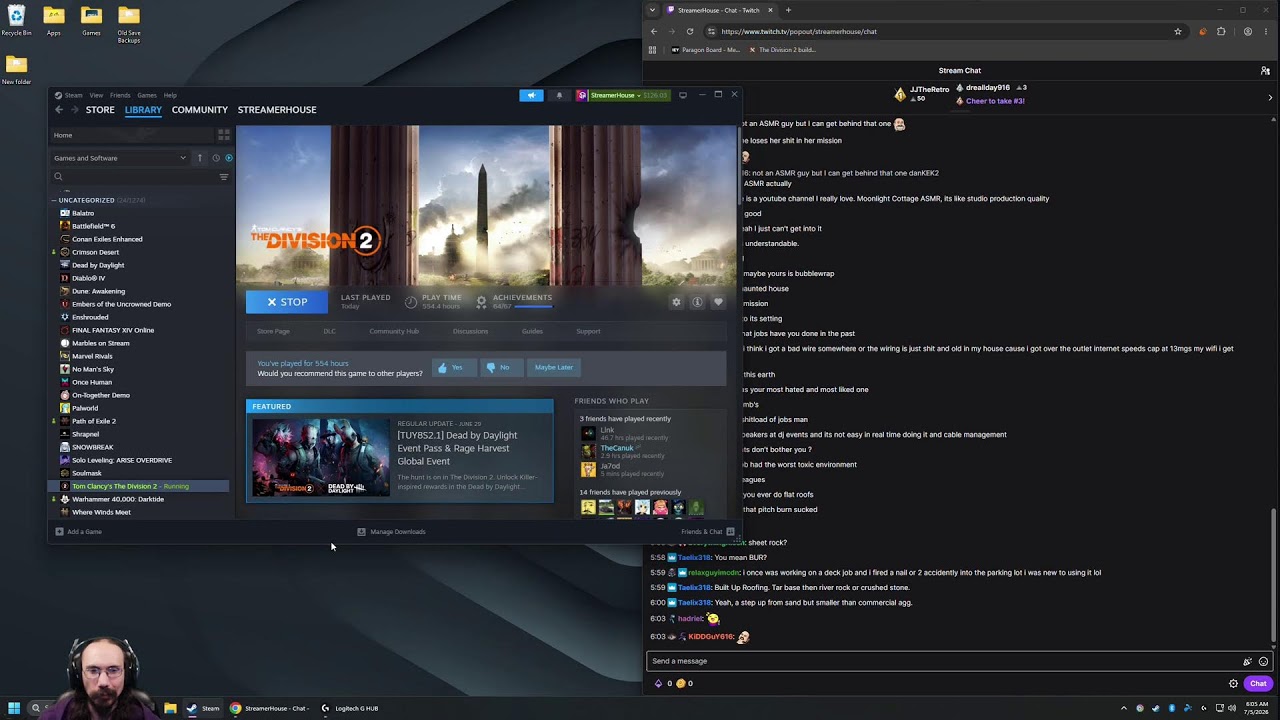The image size is (1280, 720).
Task: Select Crimson Desert in the library list
Action: tap(95, 252)
